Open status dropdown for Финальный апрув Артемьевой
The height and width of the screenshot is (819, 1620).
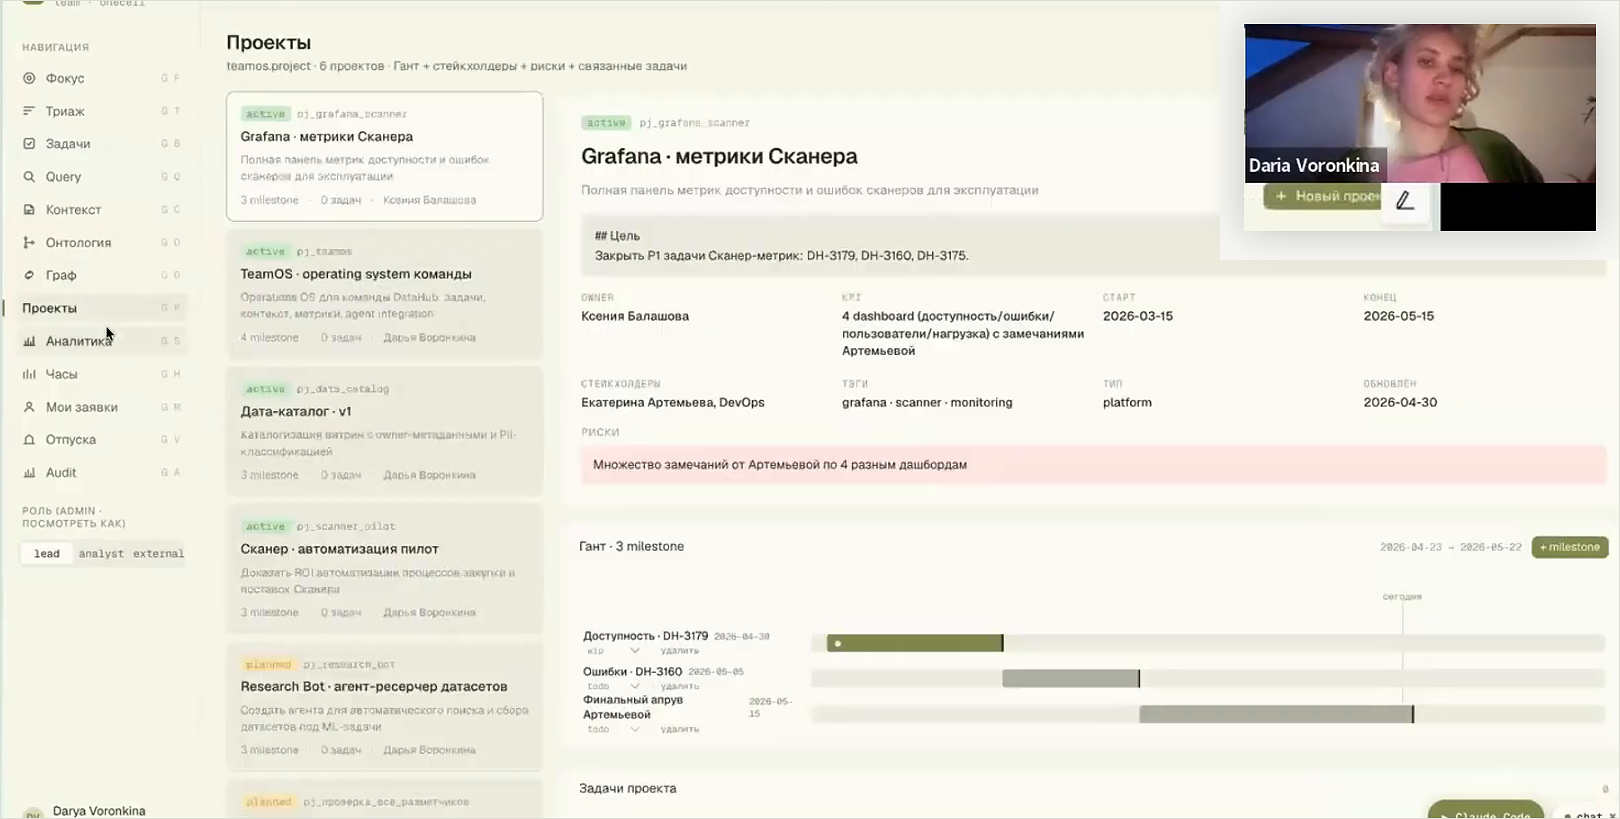click(x=613, y=729)
